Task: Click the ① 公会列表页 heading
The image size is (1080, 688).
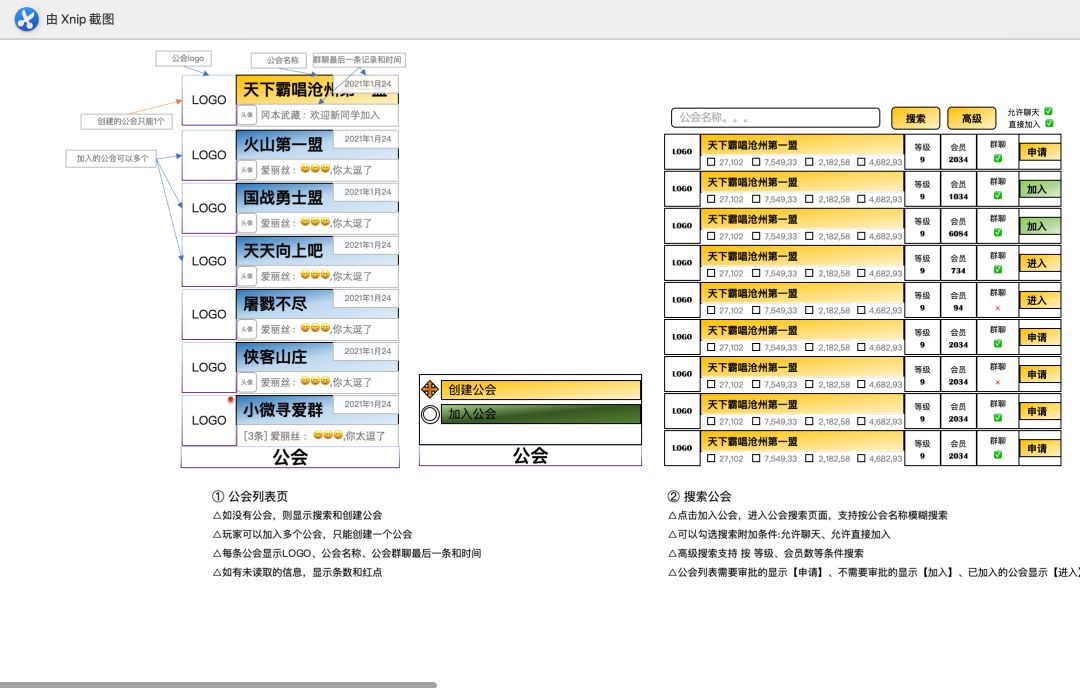Action: click(x=250, y=496)
